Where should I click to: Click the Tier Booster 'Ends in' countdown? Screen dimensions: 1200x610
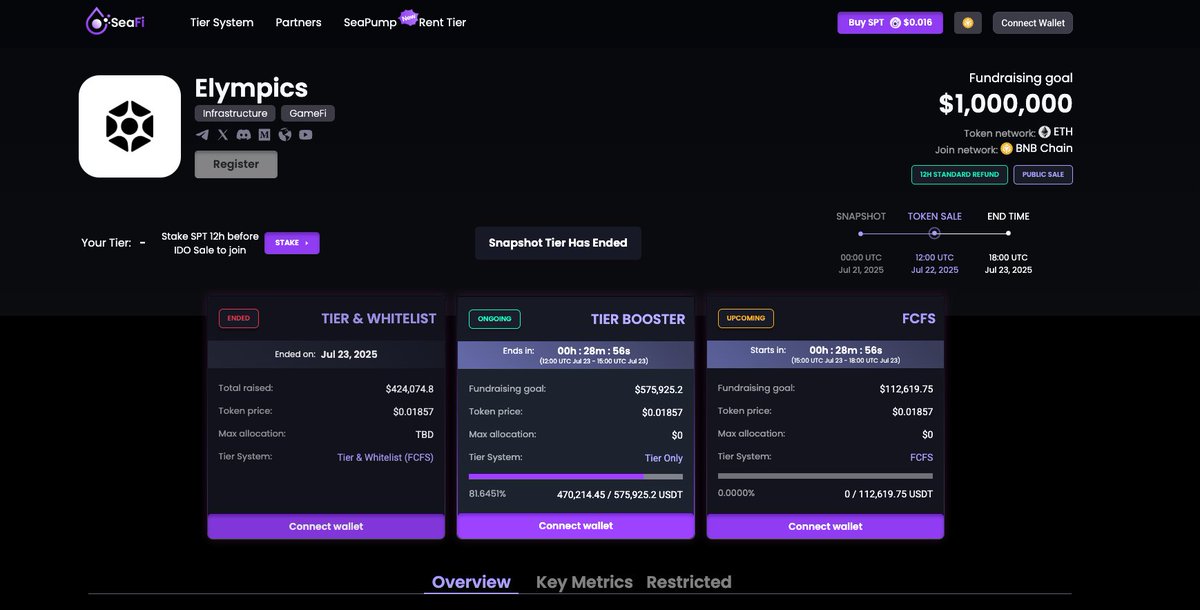coord(575,354)
